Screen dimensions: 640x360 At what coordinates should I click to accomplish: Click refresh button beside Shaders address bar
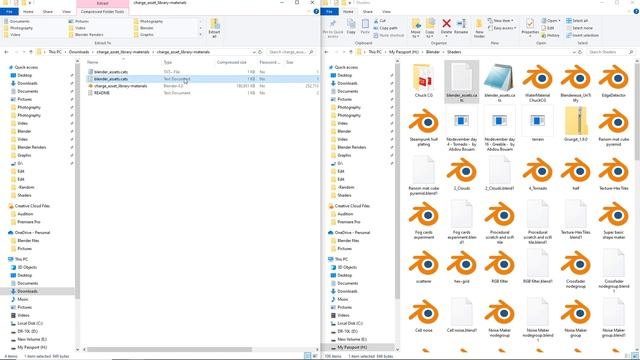pyautogui.click(x=580, y=52)
